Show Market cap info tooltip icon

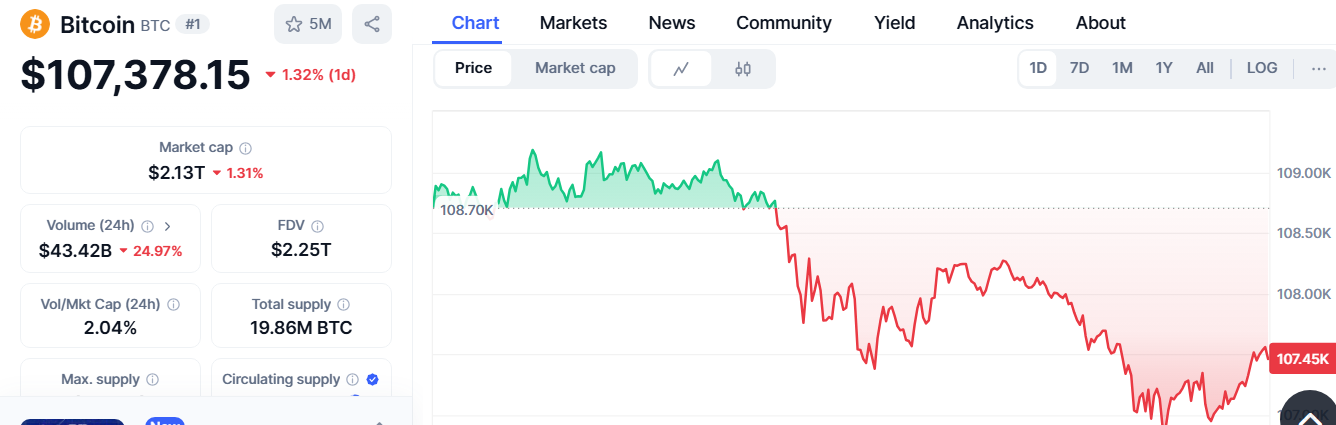(246, 148)
